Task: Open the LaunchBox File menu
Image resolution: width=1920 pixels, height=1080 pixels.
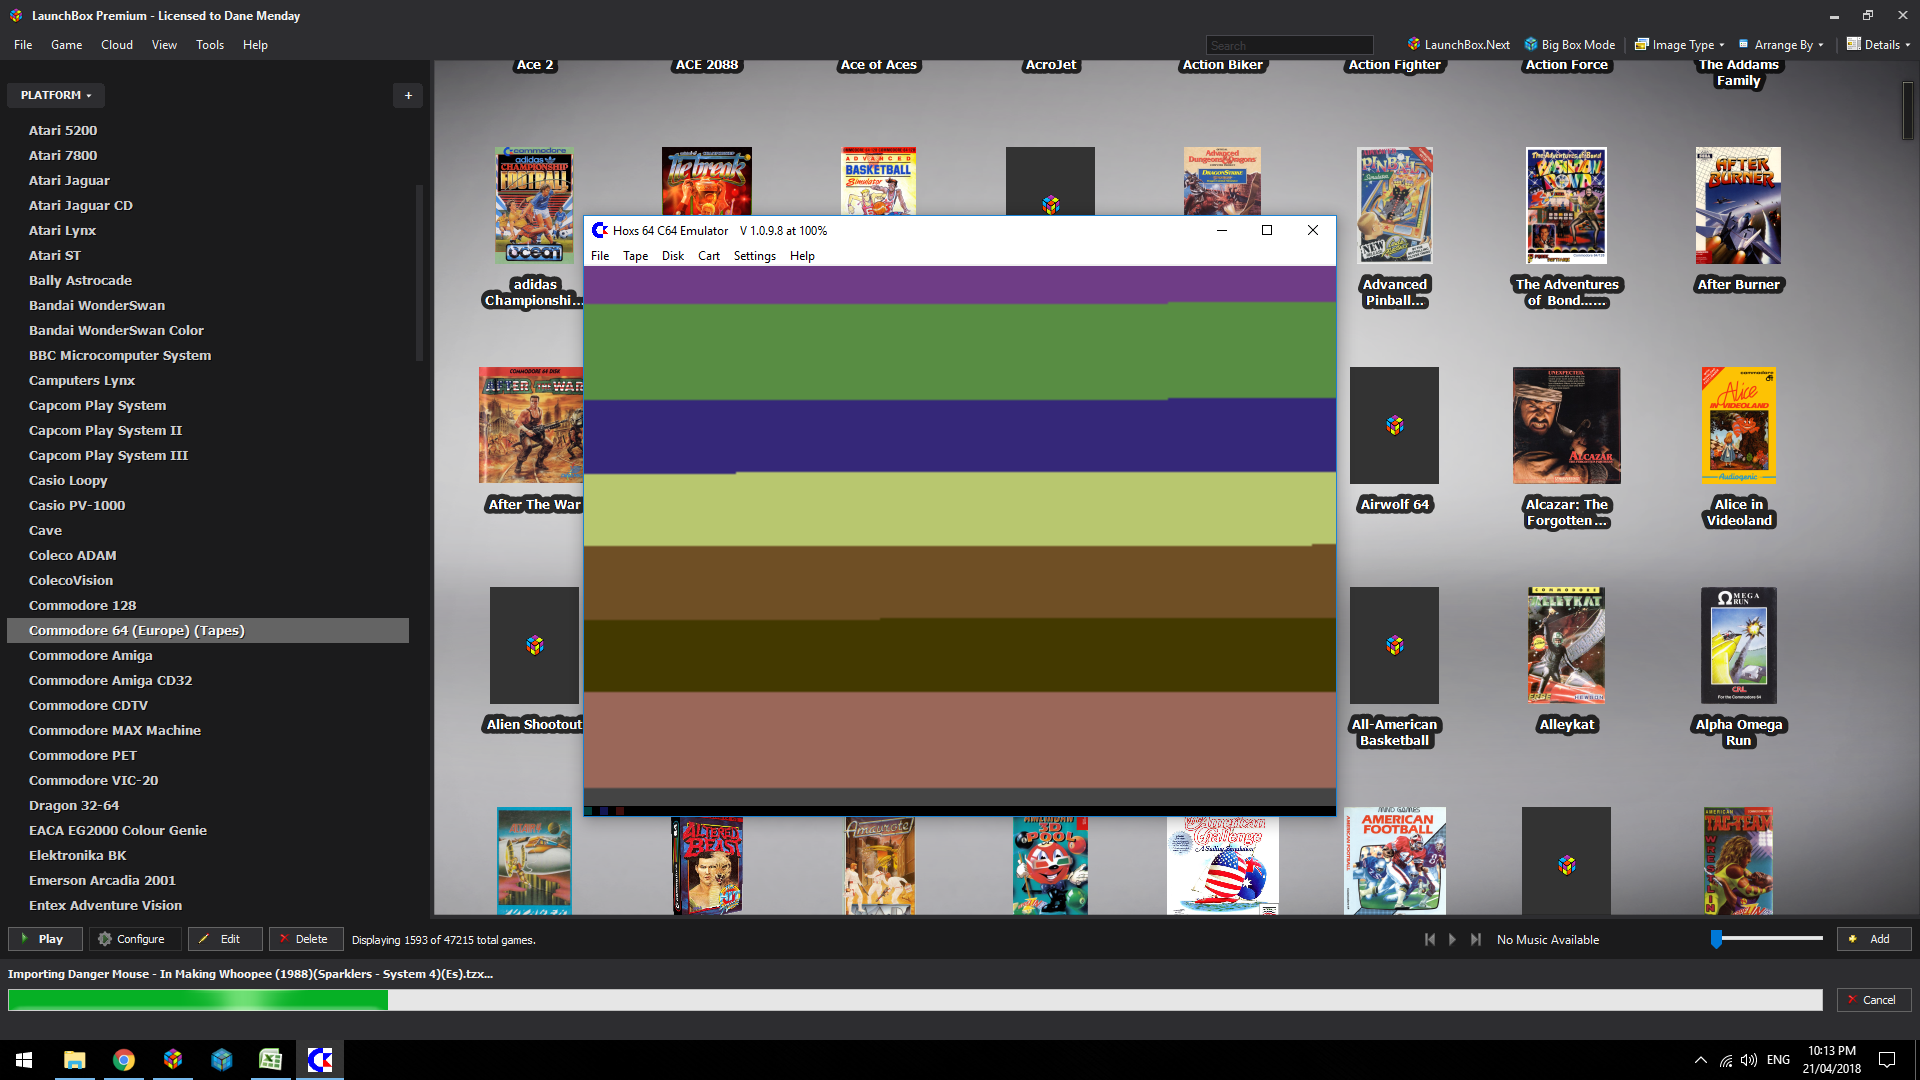Action: (x=23, y=45)
